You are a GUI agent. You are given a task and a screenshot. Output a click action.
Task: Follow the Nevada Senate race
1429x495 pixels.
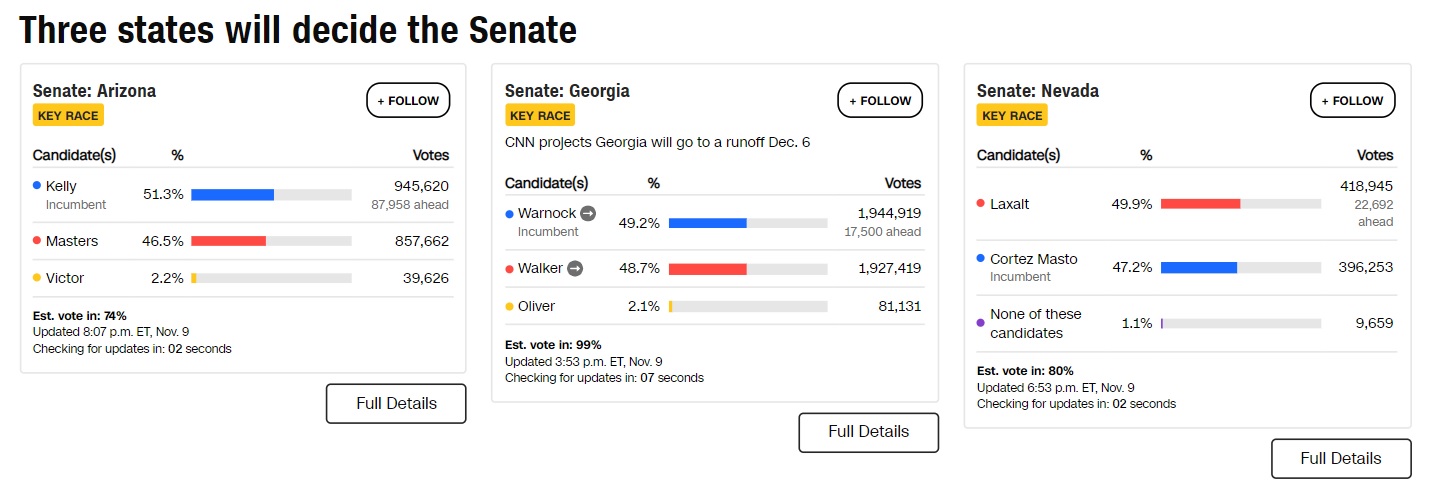(1352, 101)
